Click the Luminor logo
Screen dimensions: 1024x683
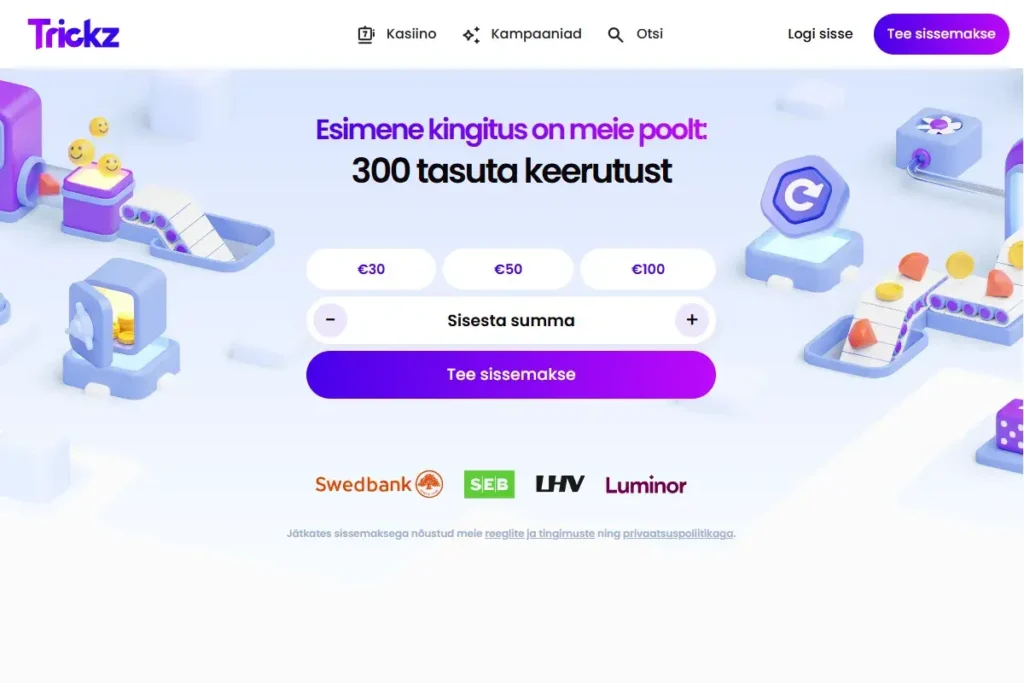645,485
